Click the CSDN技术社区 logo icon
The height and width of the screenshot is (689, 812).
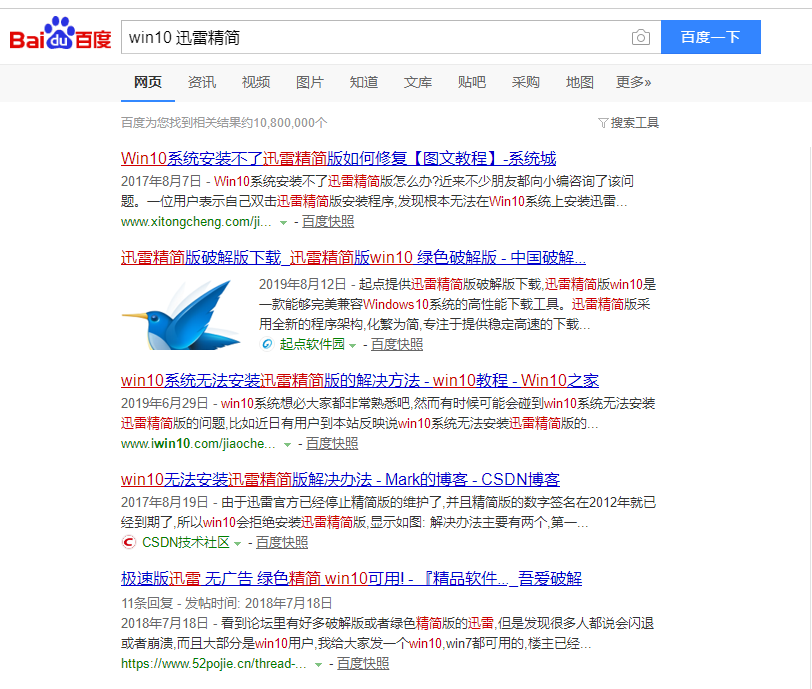128,542
